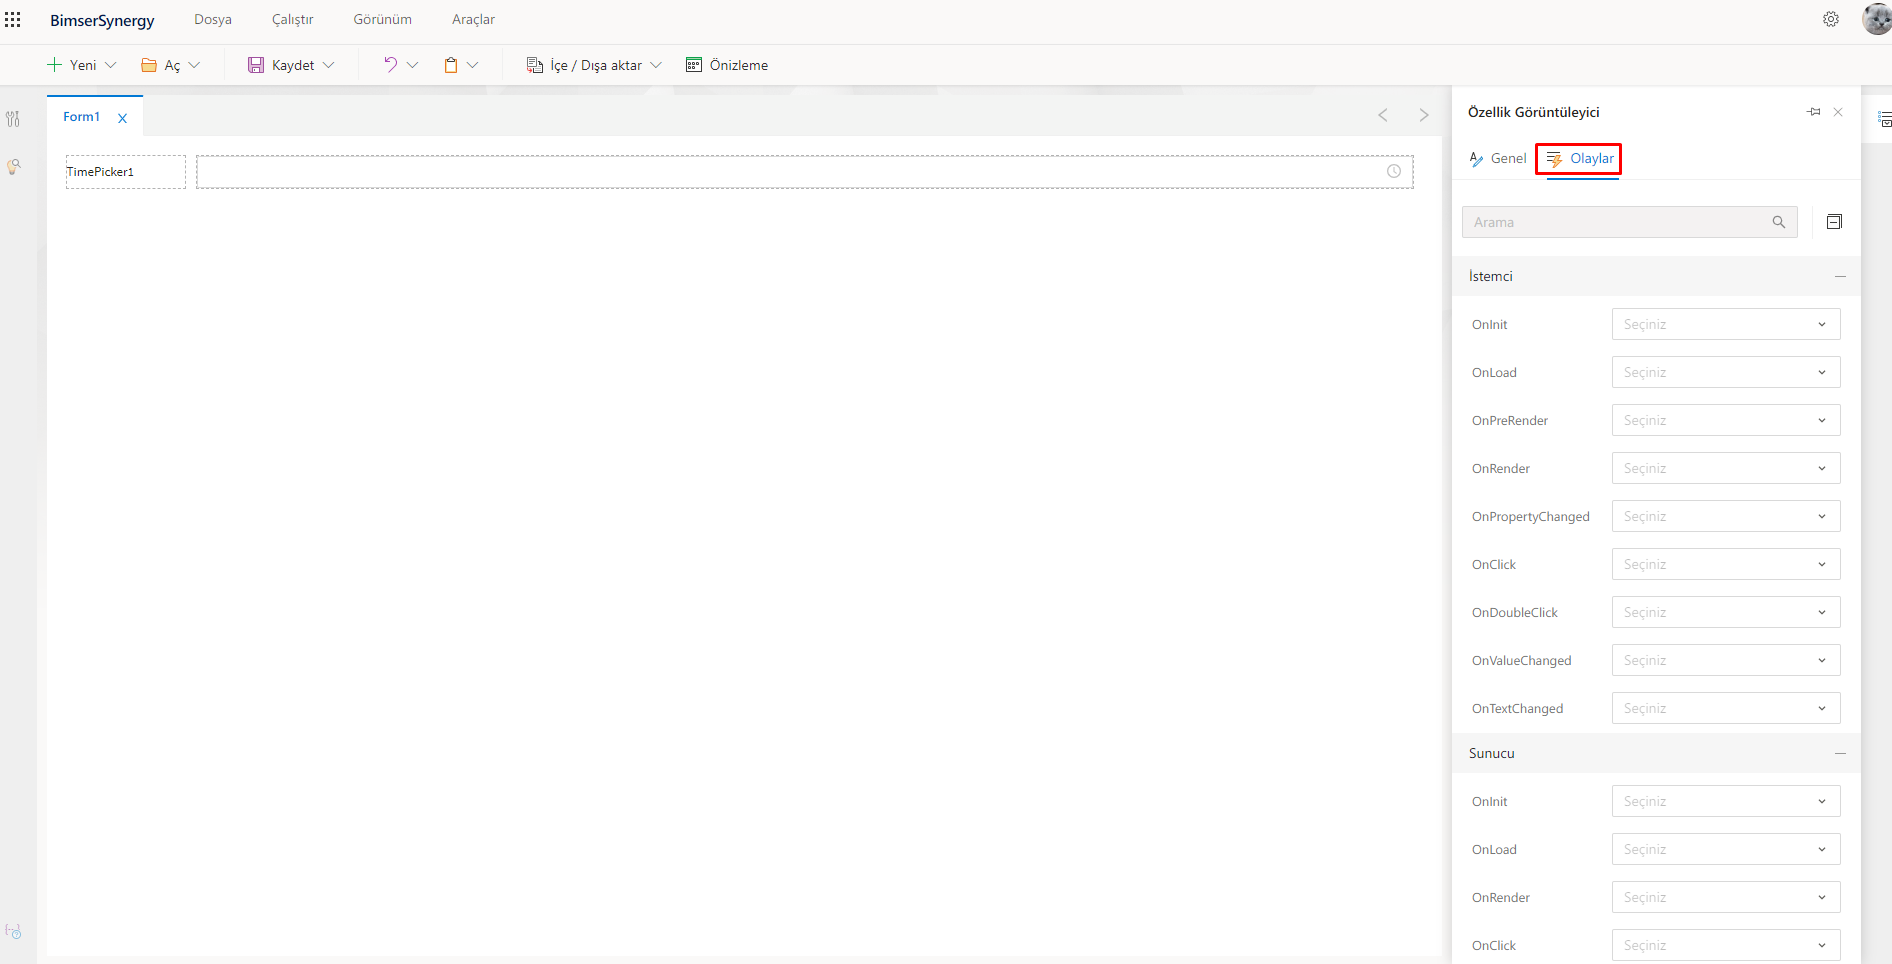
Task: Go to next tab with right arrow
Action: pyautogui.click(x=1424, y=115)
